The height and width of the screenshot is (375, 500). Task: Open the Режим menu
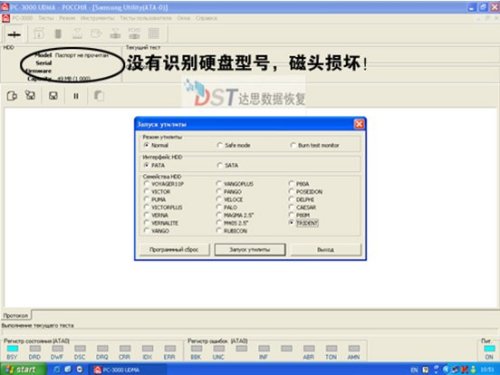click(67, 18)
